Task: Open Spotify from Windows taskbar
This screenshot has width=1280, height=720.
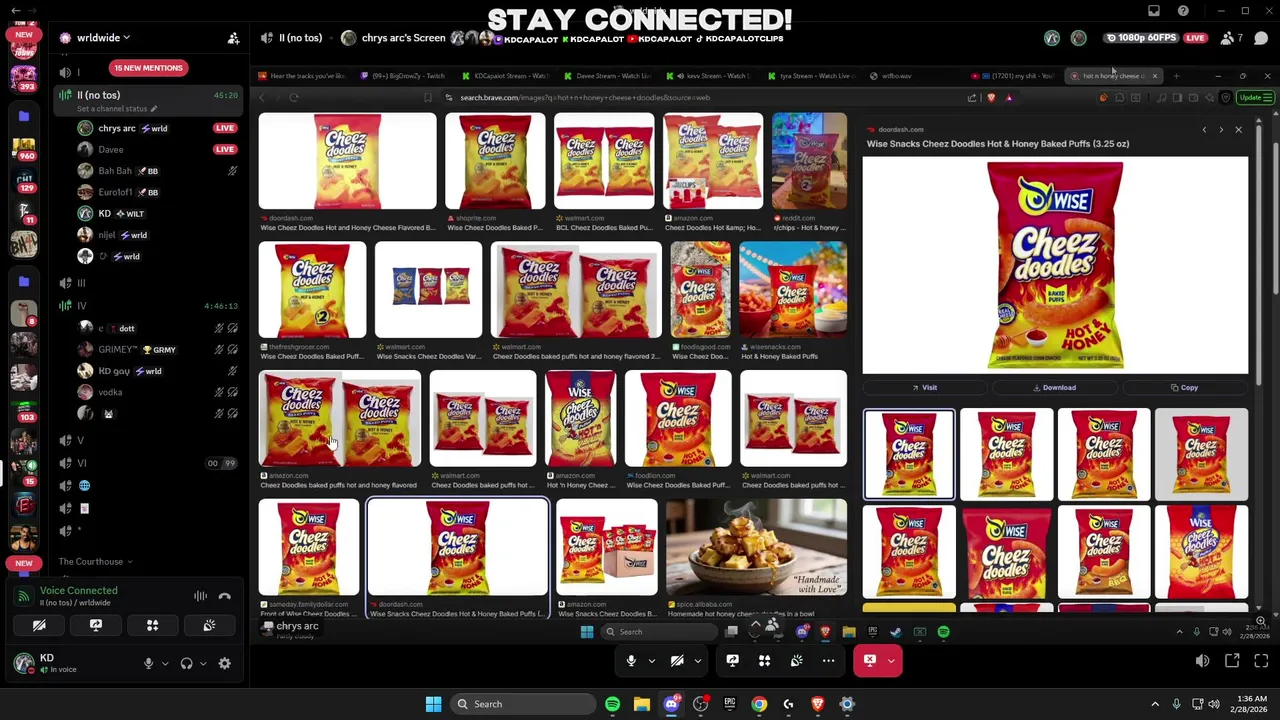Action: [612, 704]
